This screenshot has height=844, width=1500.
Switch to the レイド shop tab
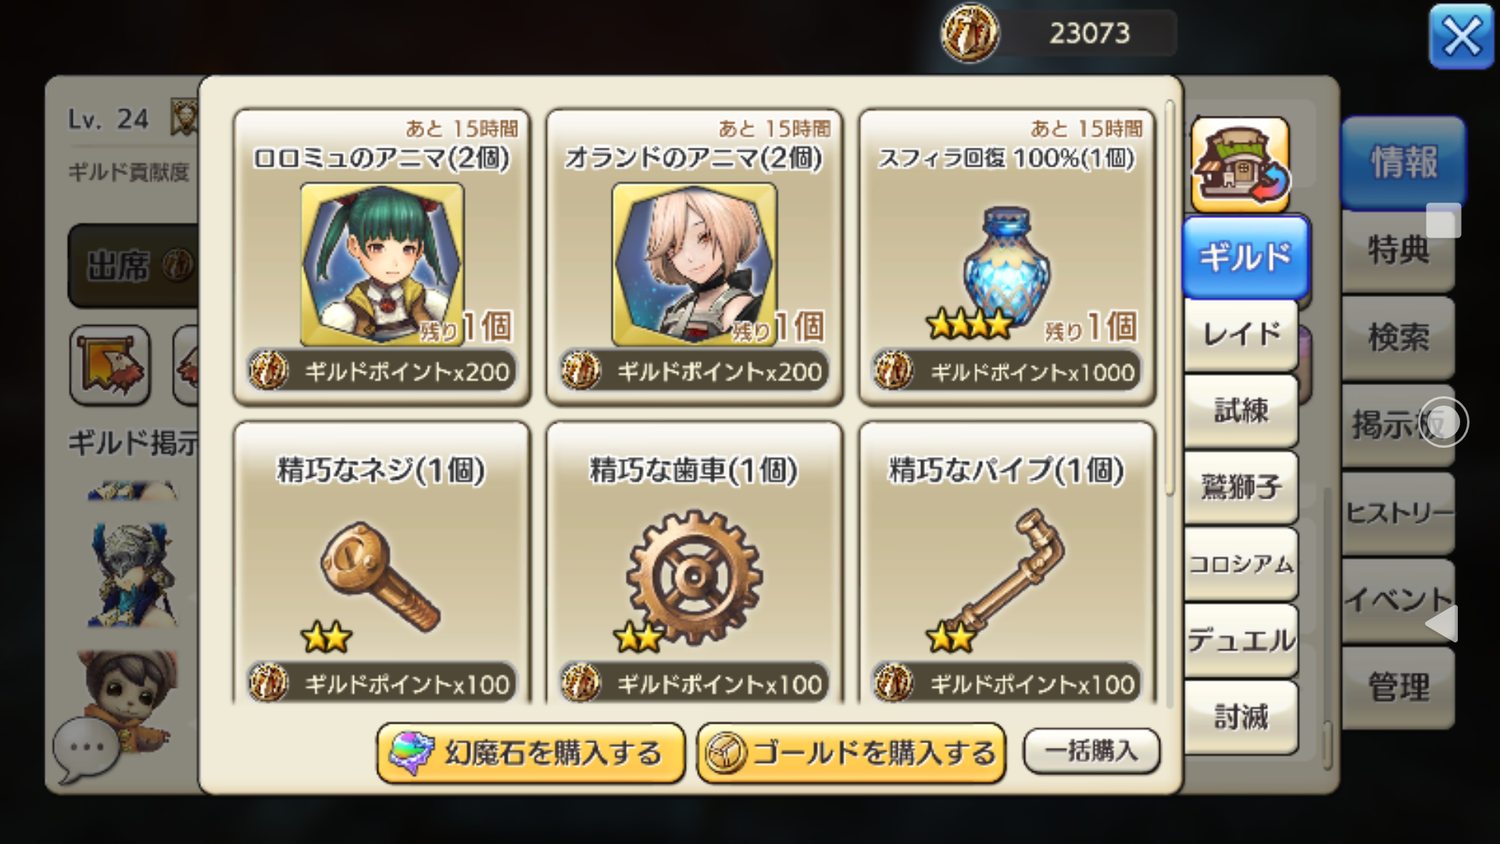1241,333
